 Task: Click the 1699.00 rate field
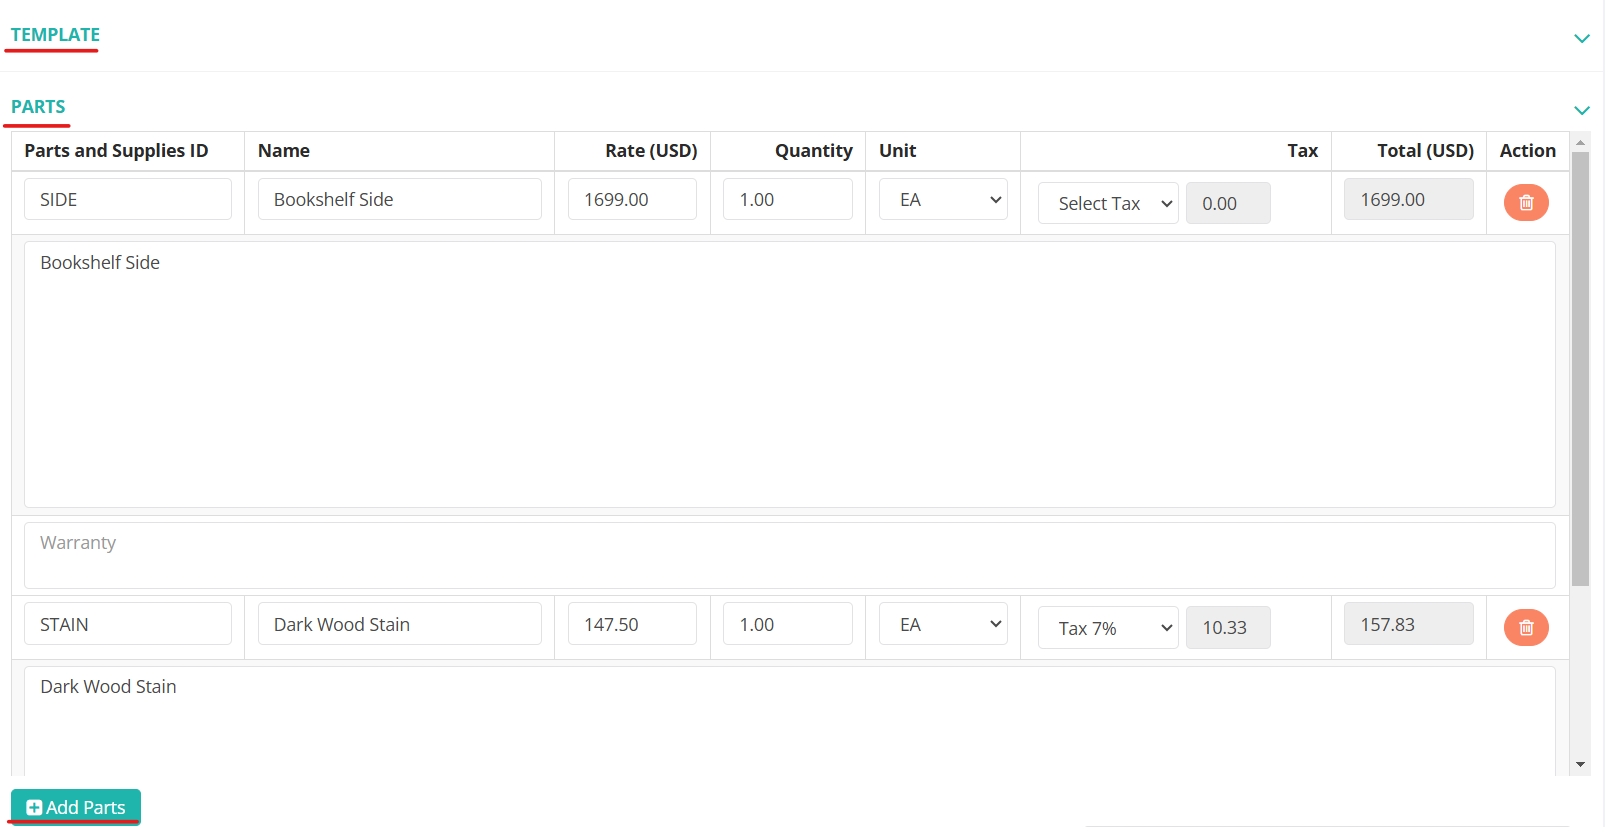(632, 199)
